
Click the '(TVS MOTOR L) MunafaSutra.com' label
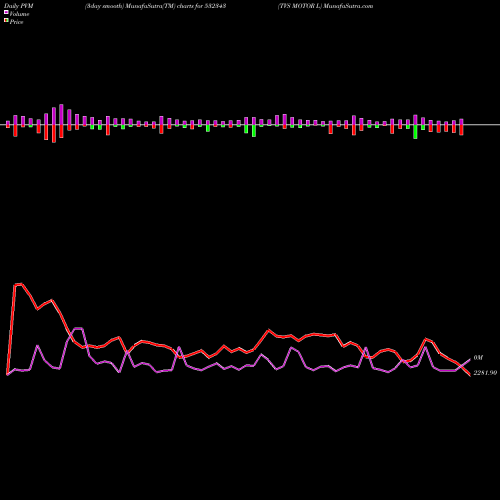pos(325,6)
